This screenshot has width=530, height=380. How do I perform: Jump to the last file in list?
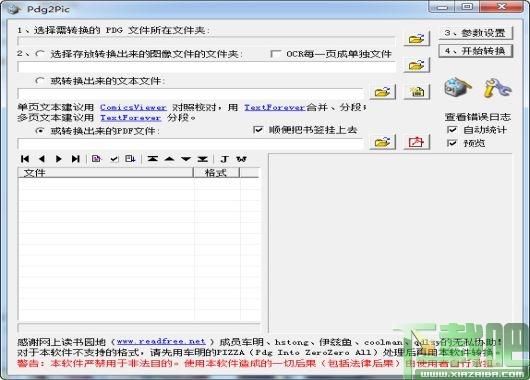(x=75, y=159)
